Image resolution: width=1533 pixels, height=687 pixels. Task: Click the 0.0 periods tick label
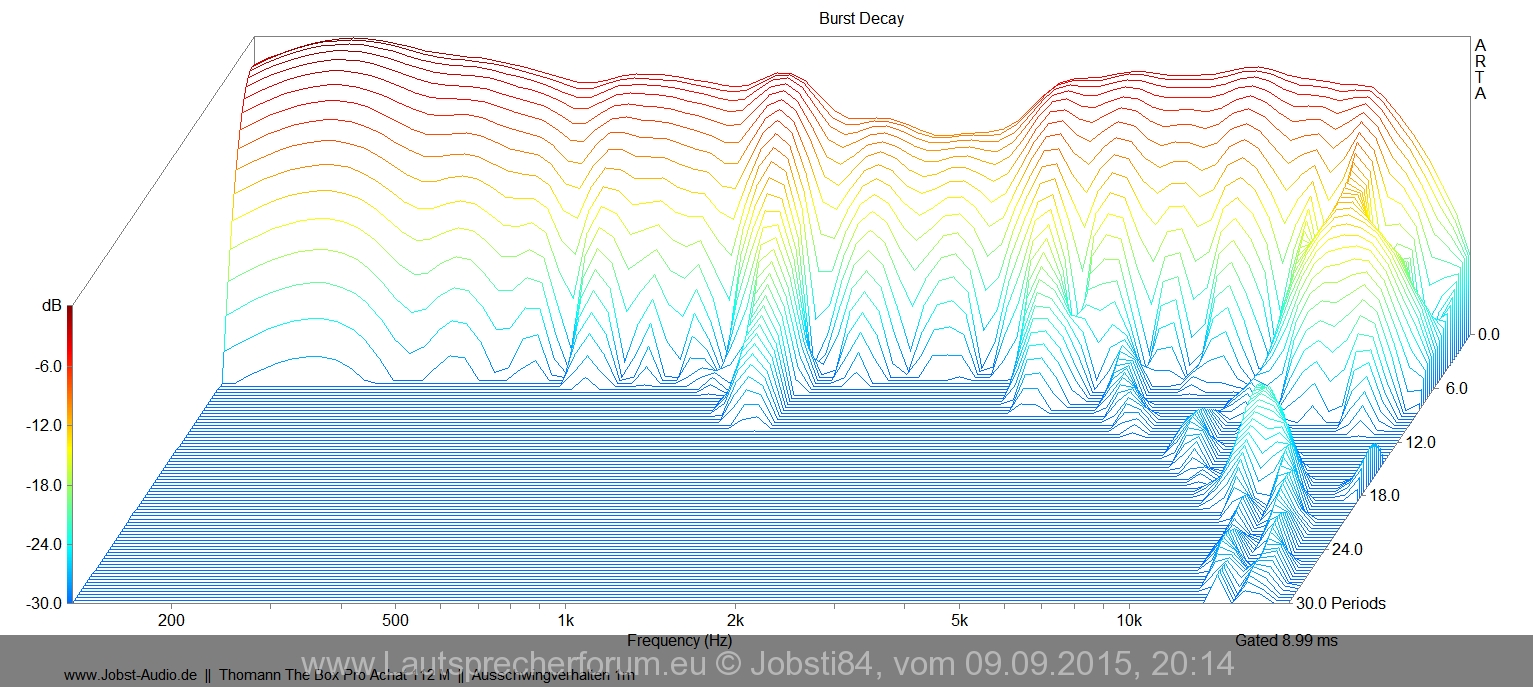point(1488,334)
